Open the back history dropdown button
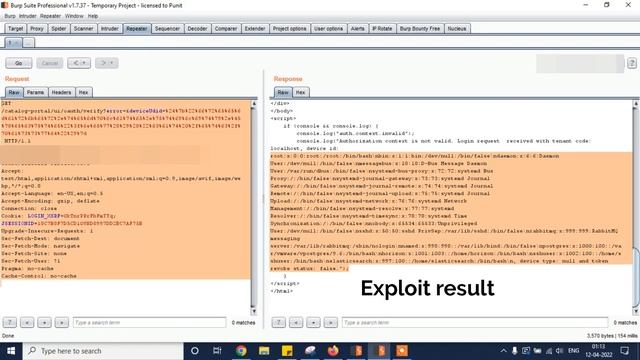Image resolution: width=640 pixels, height=360 pixels. click(x=79, y=63)
